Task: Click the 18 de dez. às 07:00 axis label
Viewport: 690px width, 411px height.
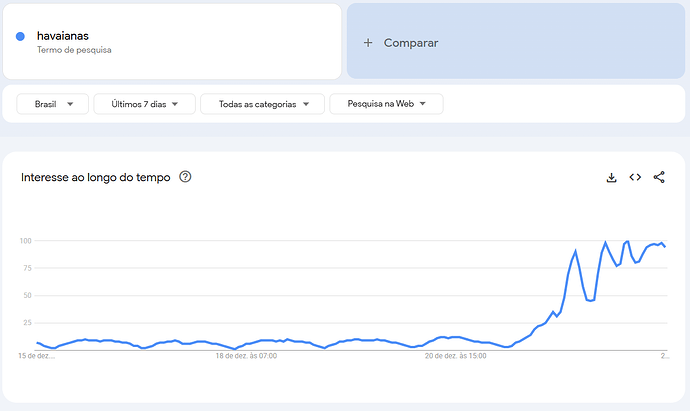Action: tap(246, 356)
